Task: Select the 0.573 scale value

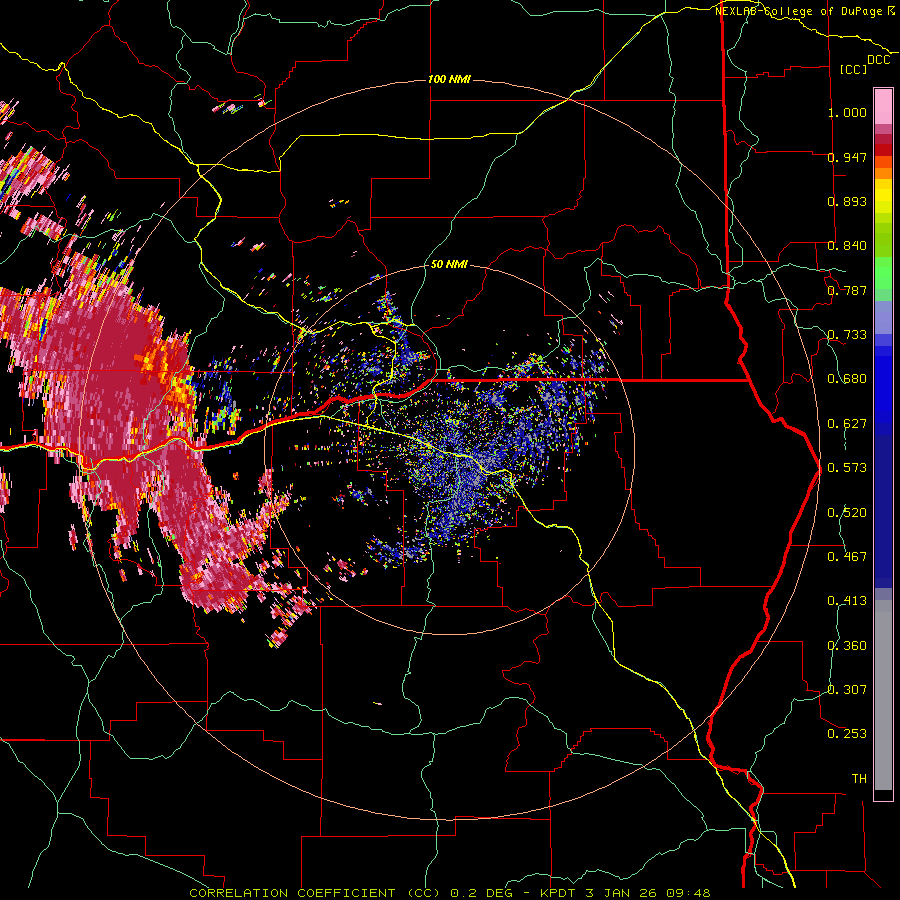Action: pyautogui.click(x=847, y=468)
